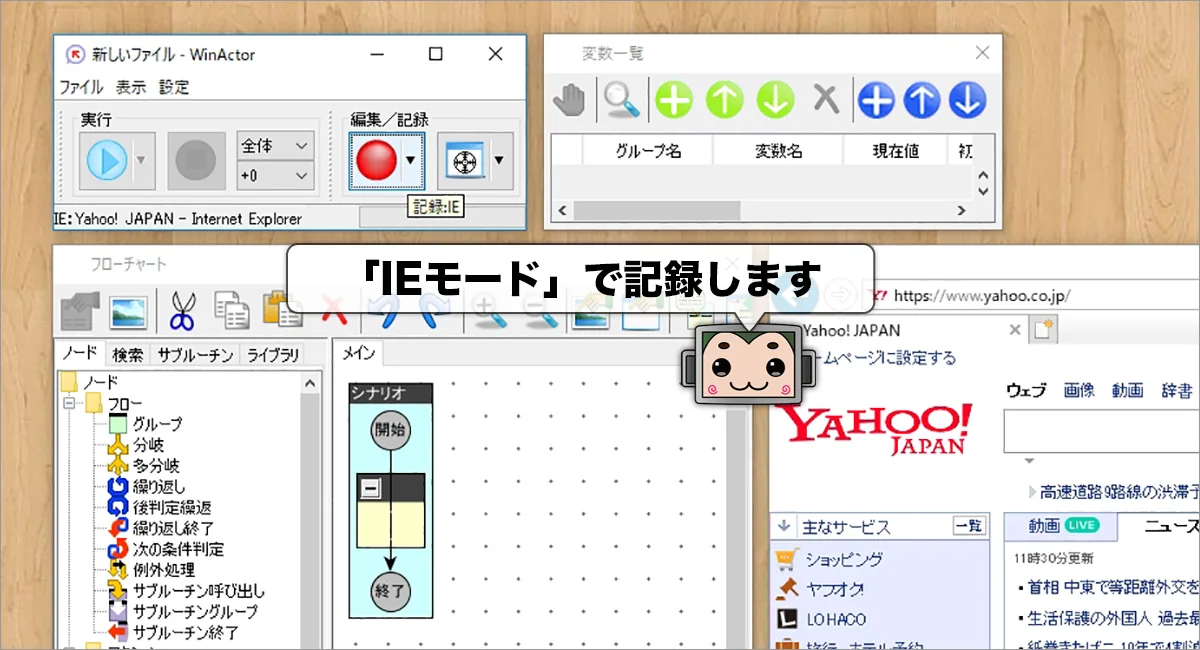This screenshot has height=650, width=1200.
Task: Click the hand icon in 変数一覧 window
Action: (570, 100)
